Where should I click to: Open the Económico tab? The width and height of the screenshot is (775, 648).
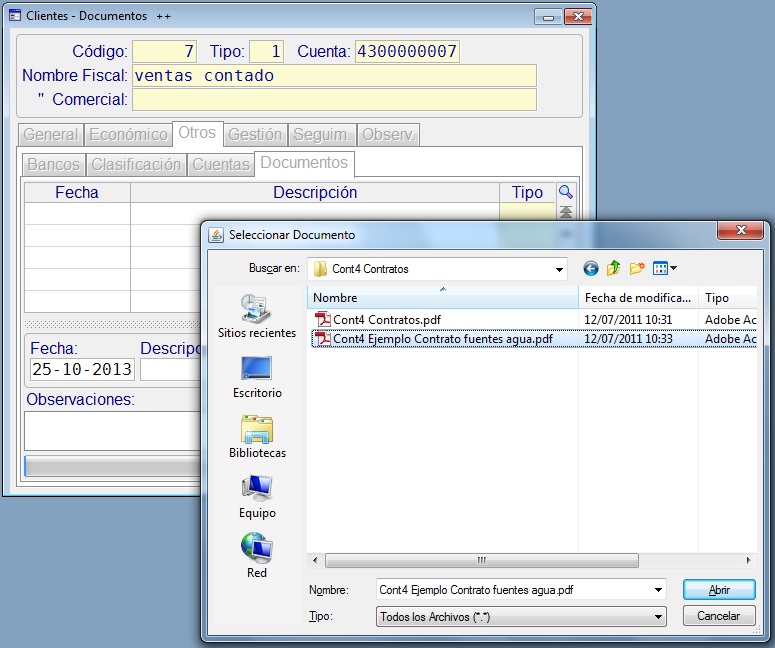[x=128, y=134]
